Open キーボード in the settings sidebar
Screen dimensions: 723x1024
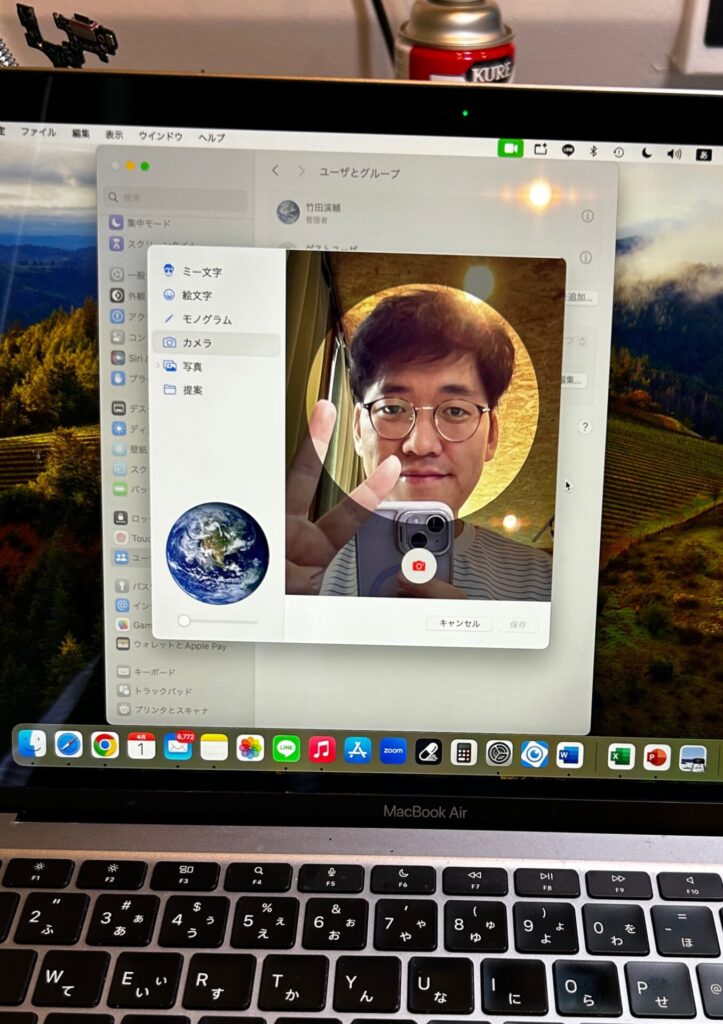pos(146,671)
